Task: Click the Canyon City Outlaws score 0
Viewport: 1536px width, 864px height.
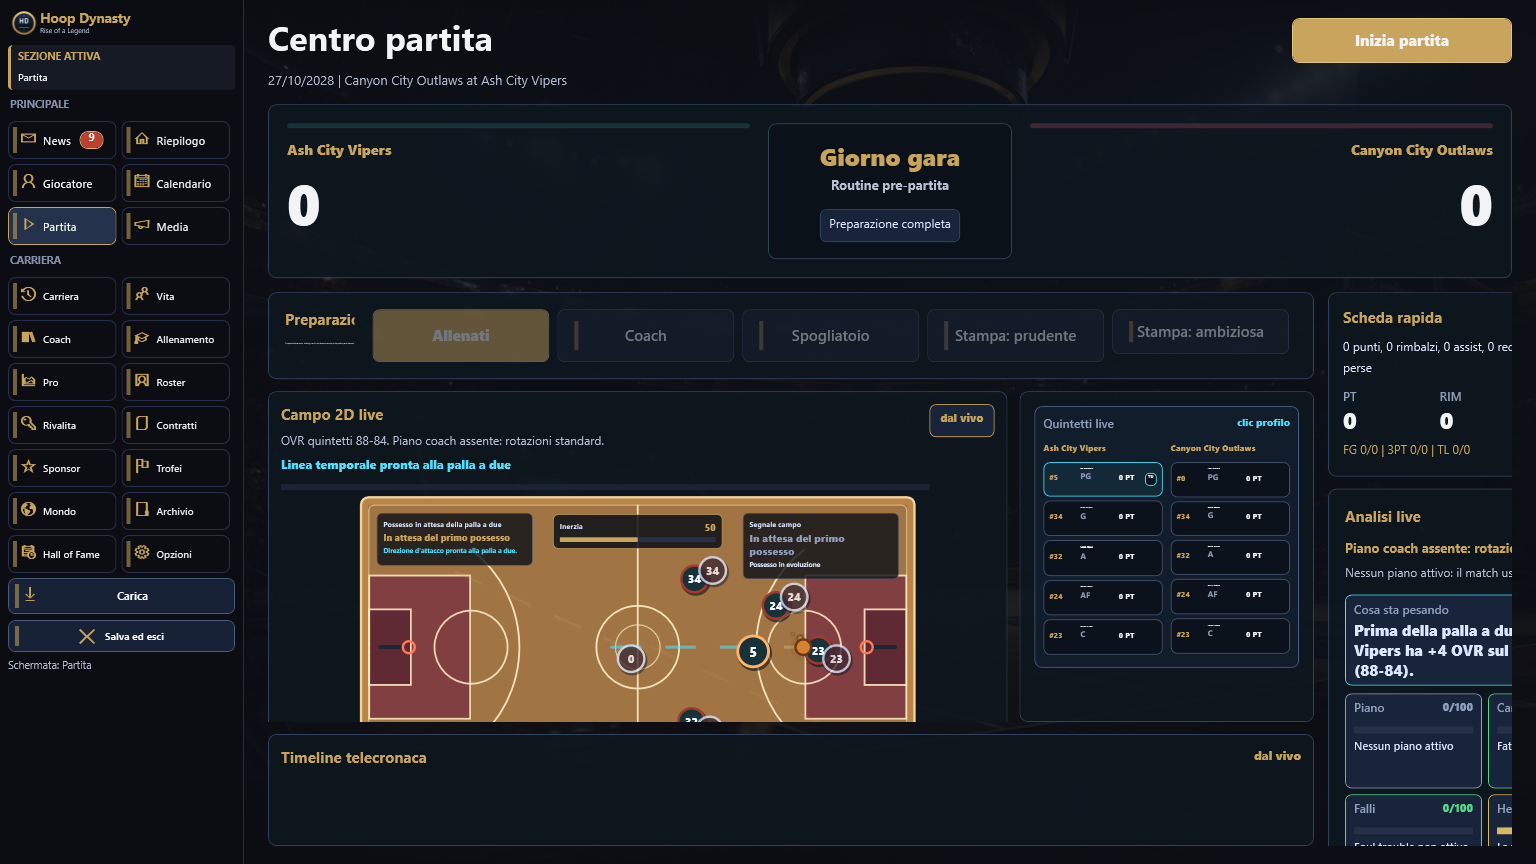Action: (1476, 206)
